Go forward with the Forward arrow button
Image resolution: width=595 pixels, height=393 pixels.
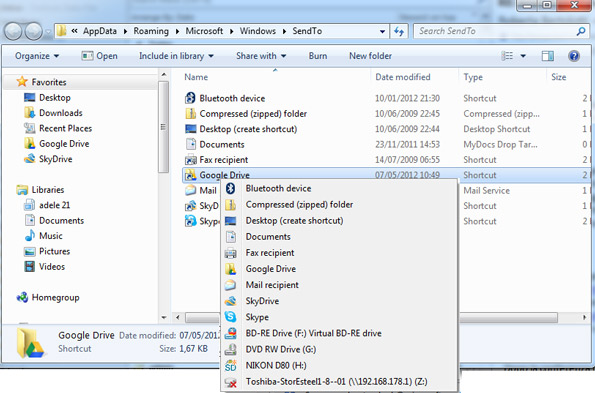coord(34,31)
